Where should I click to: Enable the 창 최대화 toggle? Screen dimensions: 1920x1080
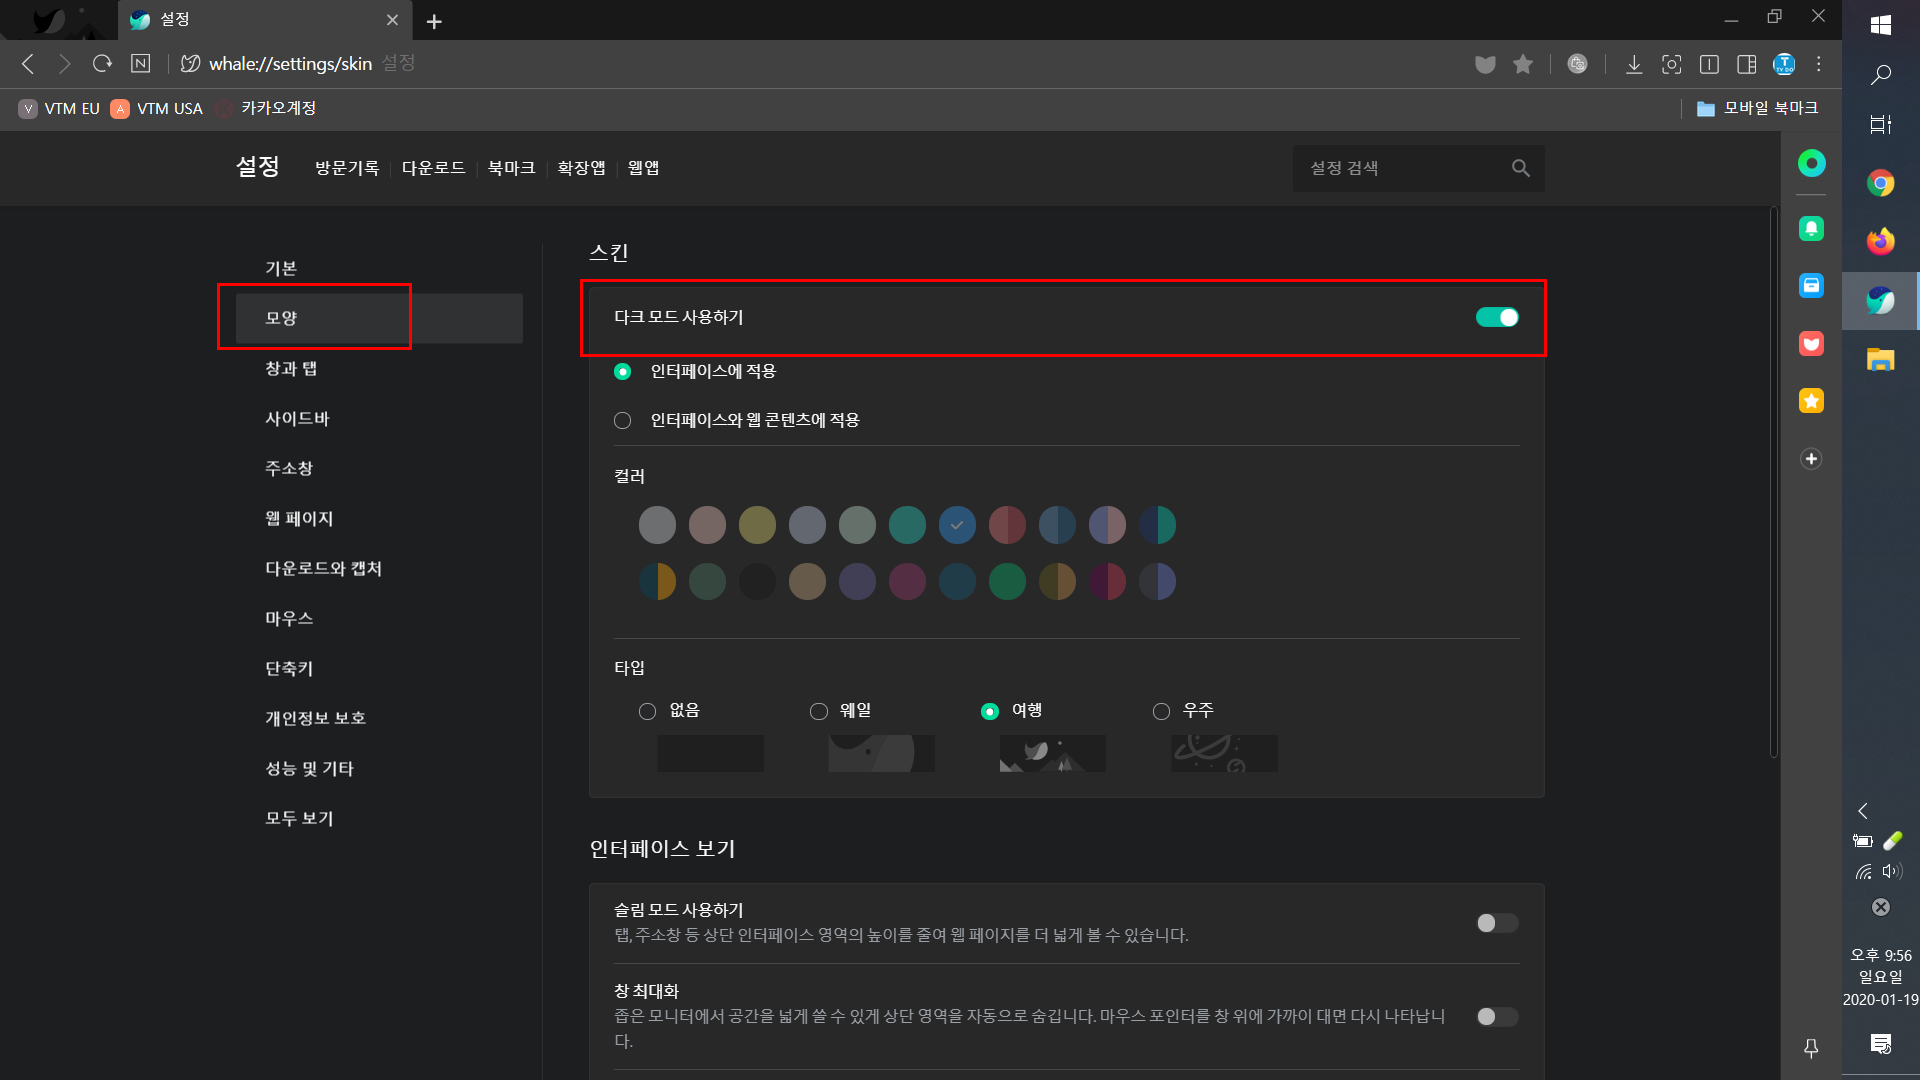point(1497,1017)
